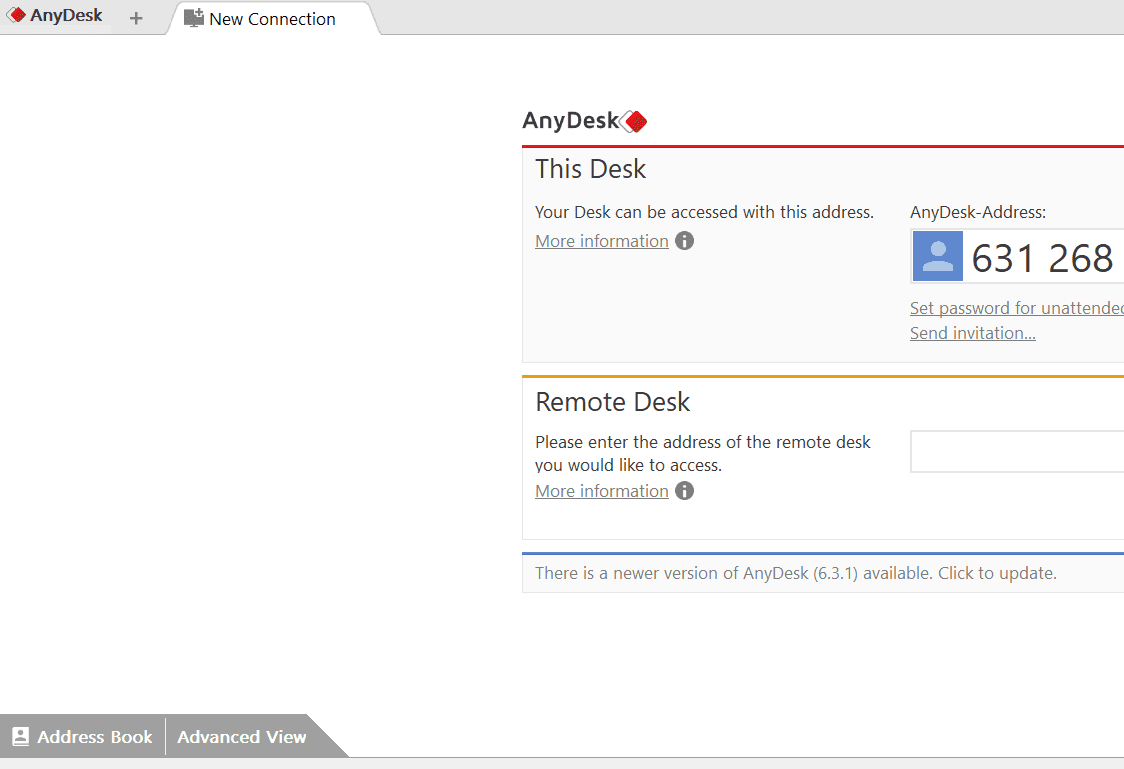Image resolution: width=1124 pixels, height=769 pixels.
Task: Click the AnyDesk wordmark above This Desk
Action: [571, 121]
